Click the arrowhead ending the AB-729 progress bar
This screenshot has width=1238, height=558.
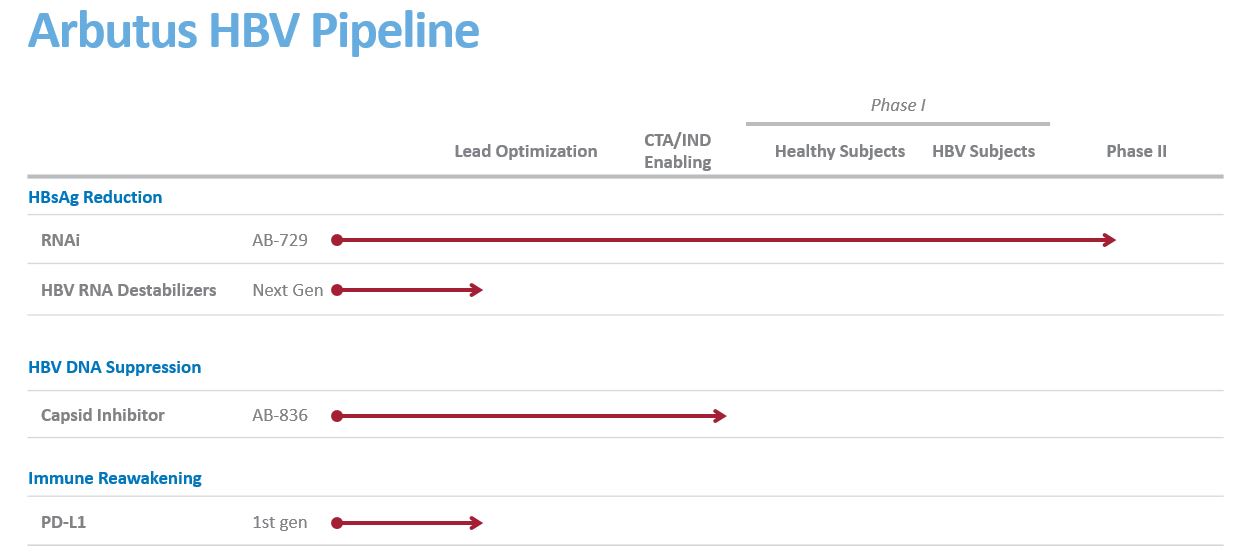[1110, 240]
